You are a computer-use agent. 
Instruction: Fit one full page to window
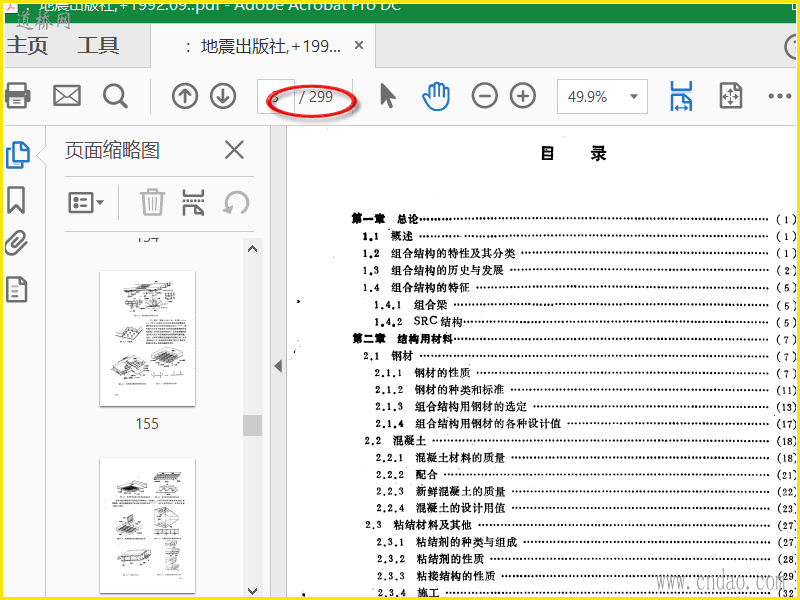731,96
